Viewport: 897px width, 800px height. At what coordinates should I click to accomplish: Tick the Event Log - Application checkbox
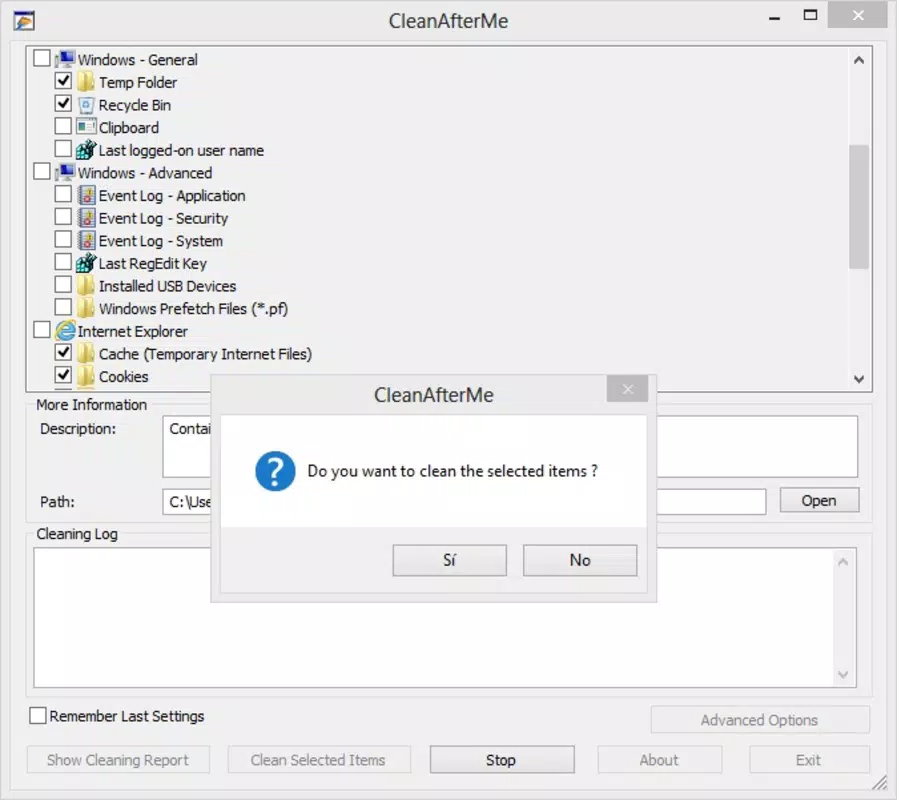(x=63, y=194)
